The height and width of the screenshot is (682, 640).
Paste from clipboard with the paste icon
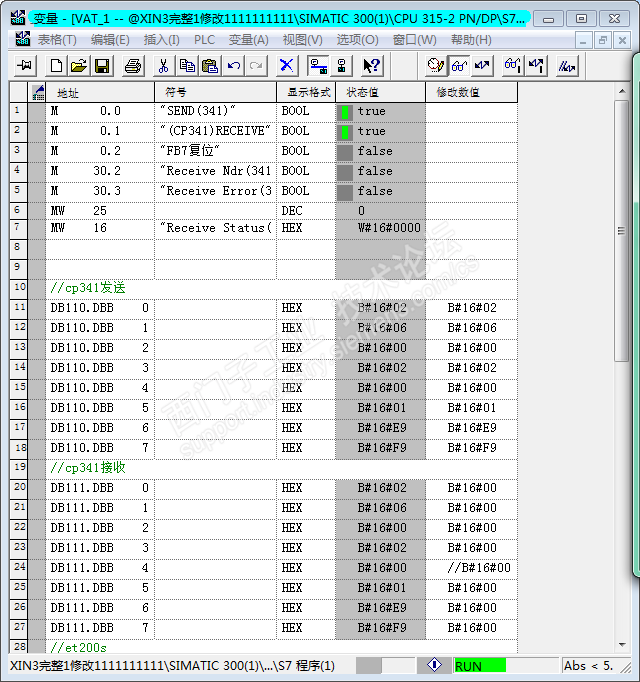coord(210,66)
